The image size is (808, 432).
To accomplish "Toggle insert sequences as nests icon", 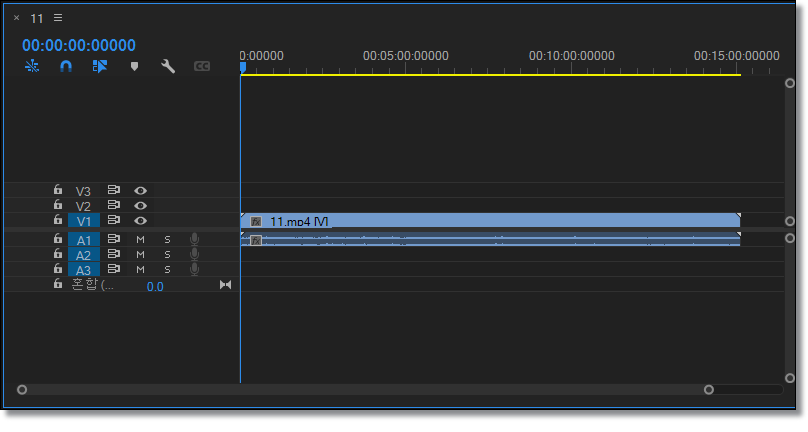I will coord(32,66).
